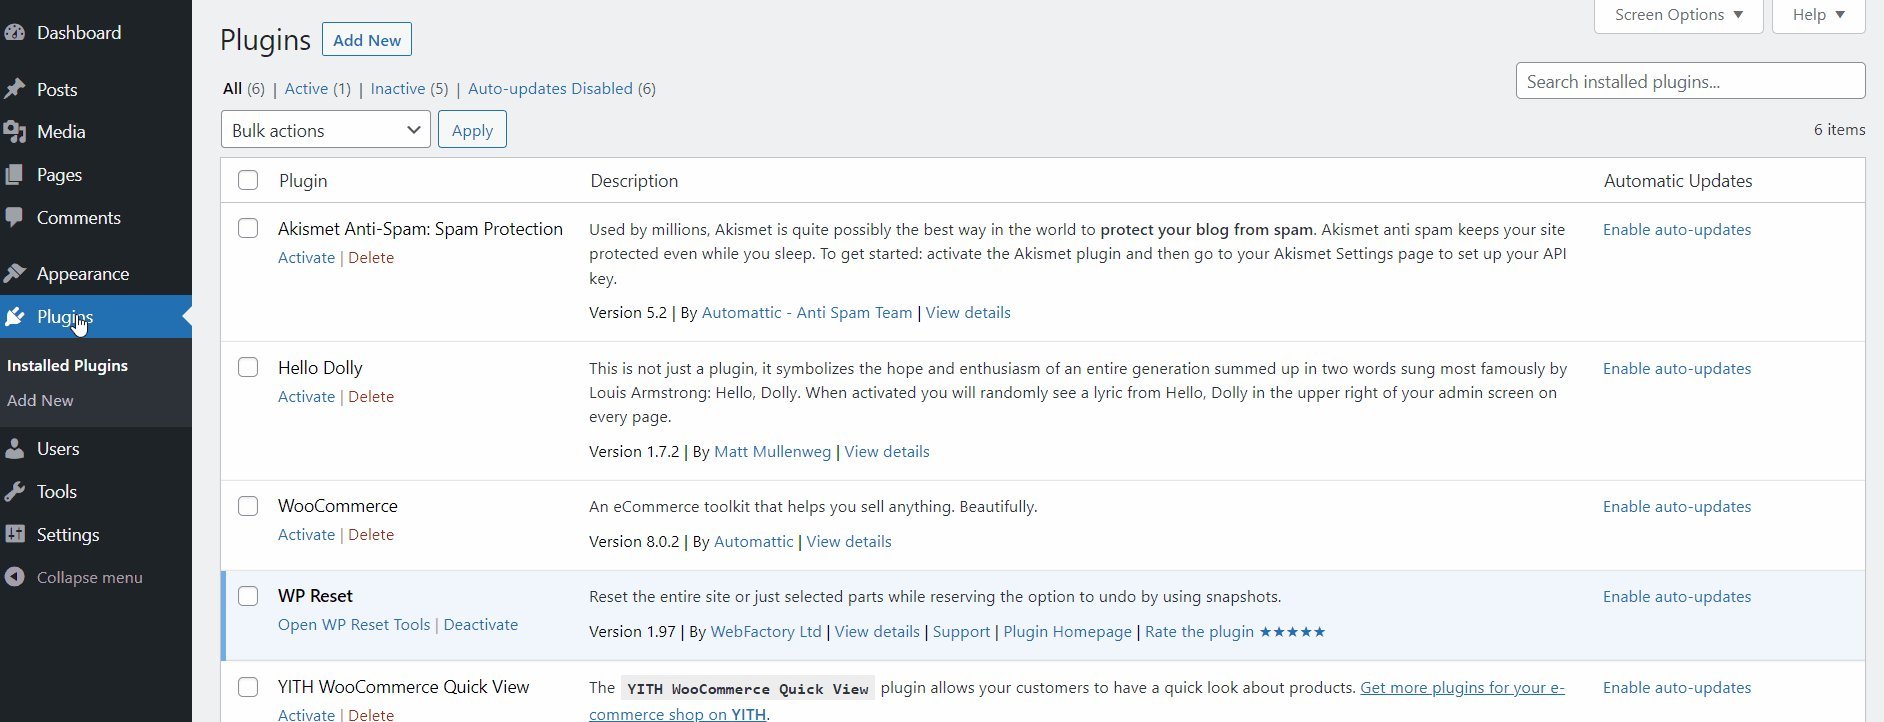This screenshot has height=722, width=1884.
Task: Open Posts in the sidebar menu
Action: (x=57, y=90)
